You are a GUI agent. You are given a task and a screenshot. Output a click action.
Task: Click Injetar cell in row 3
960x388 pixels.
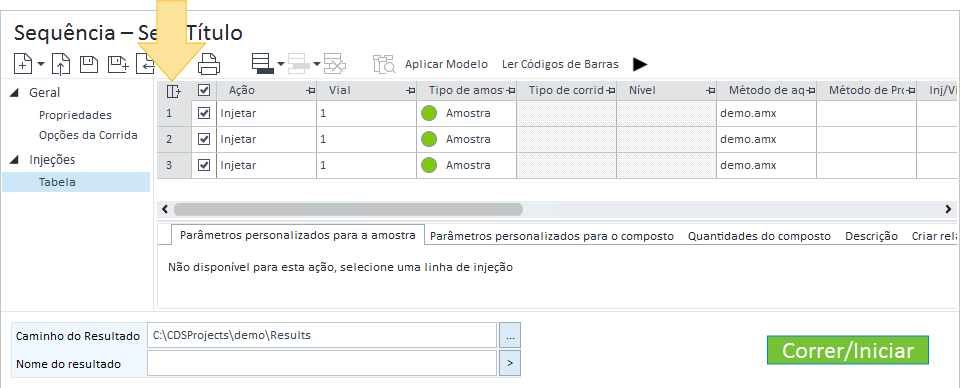(x=266, y=165)
